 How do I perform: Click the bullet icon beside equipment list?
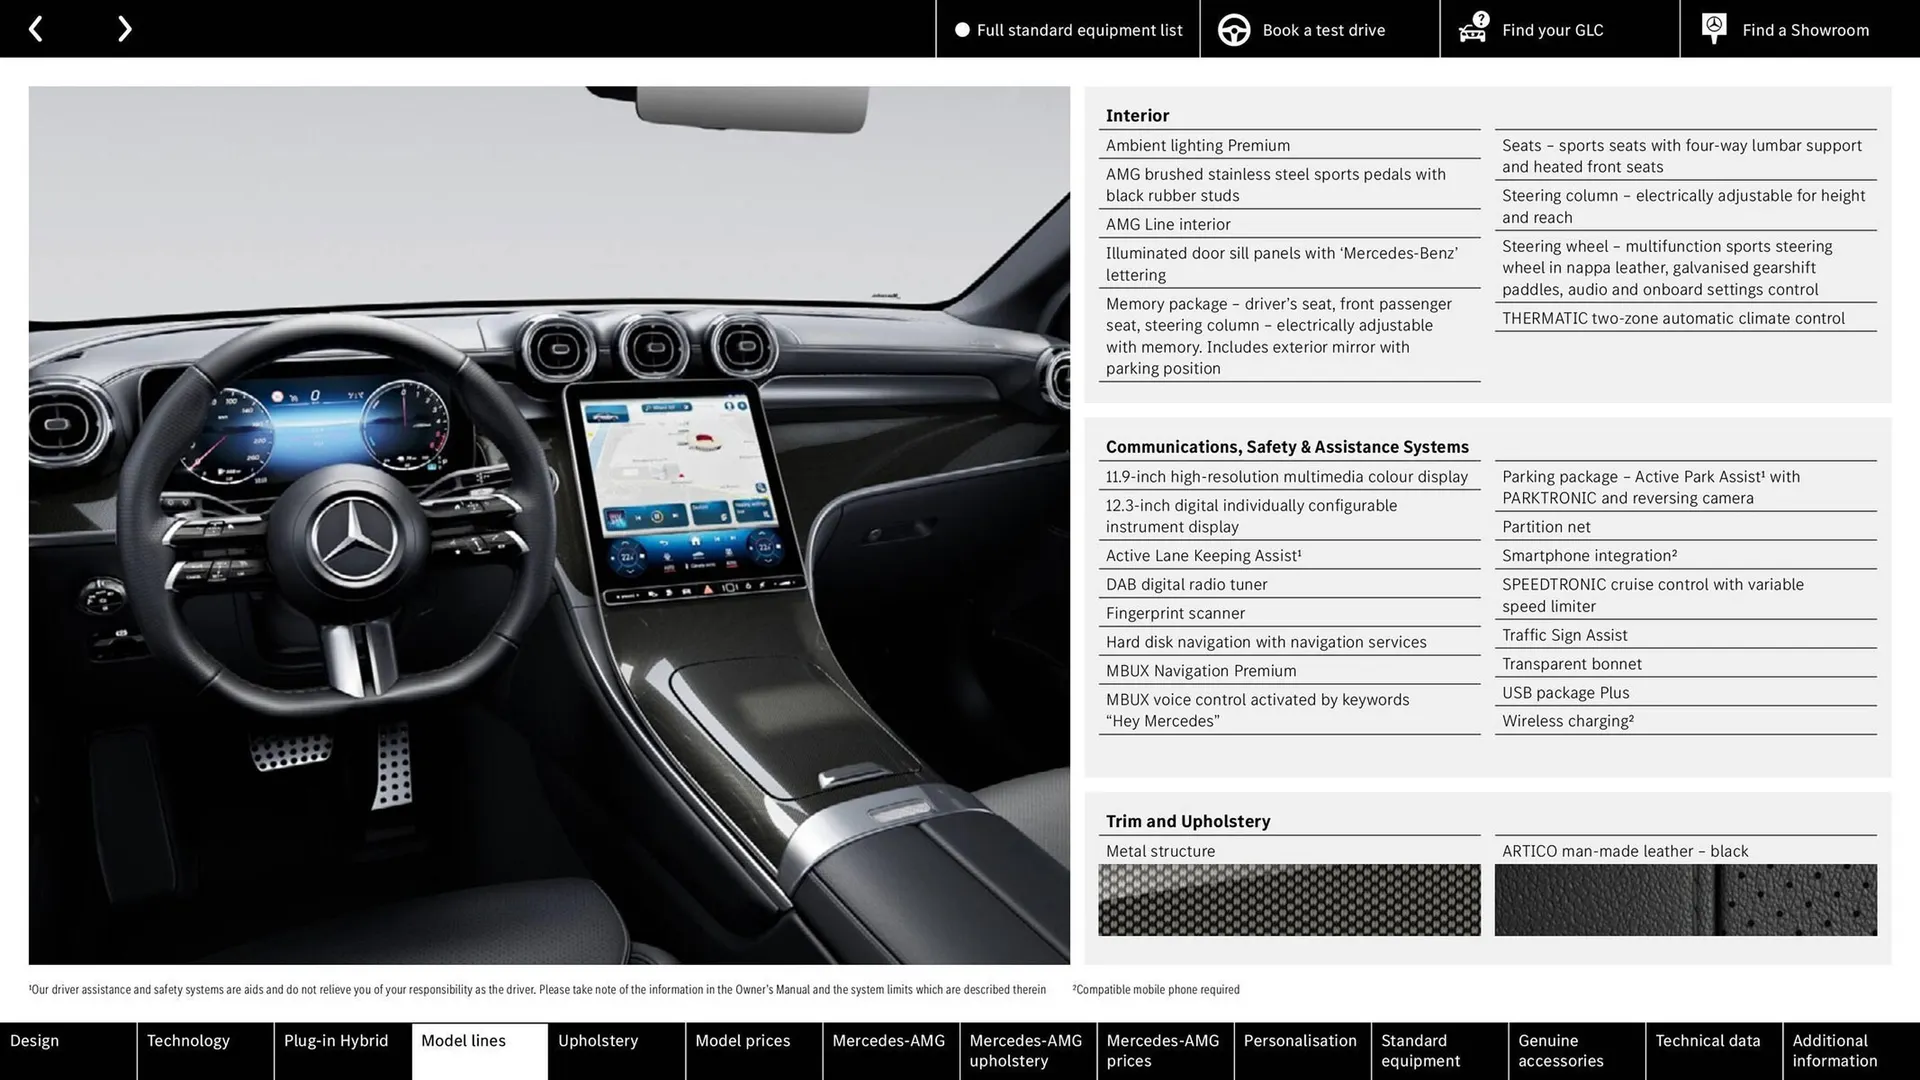tap(961, 30)
